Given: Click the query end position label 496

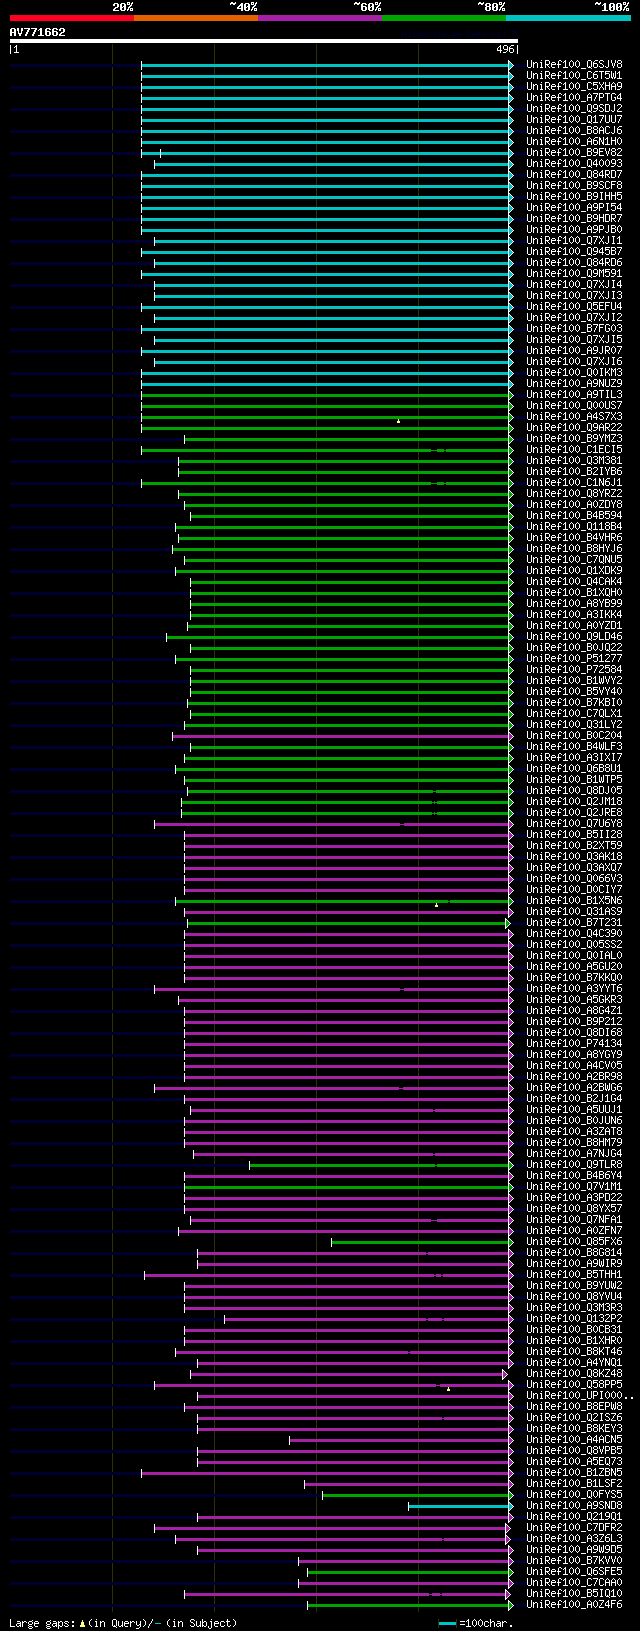Looking at the screenshot, I should (x=504, y=49).
